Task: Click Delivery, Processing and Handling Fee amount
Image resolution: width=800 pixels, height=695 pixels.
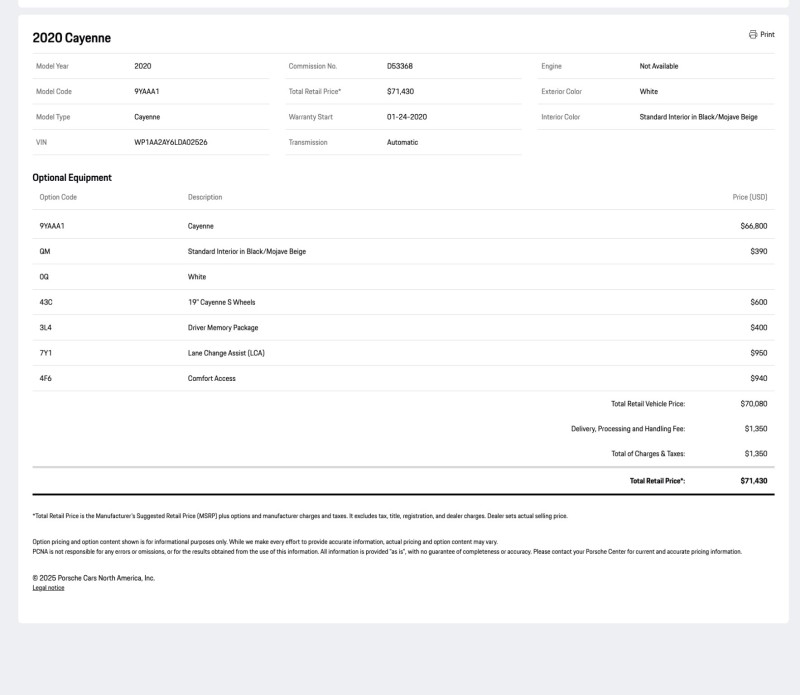Action: point(756,429)
